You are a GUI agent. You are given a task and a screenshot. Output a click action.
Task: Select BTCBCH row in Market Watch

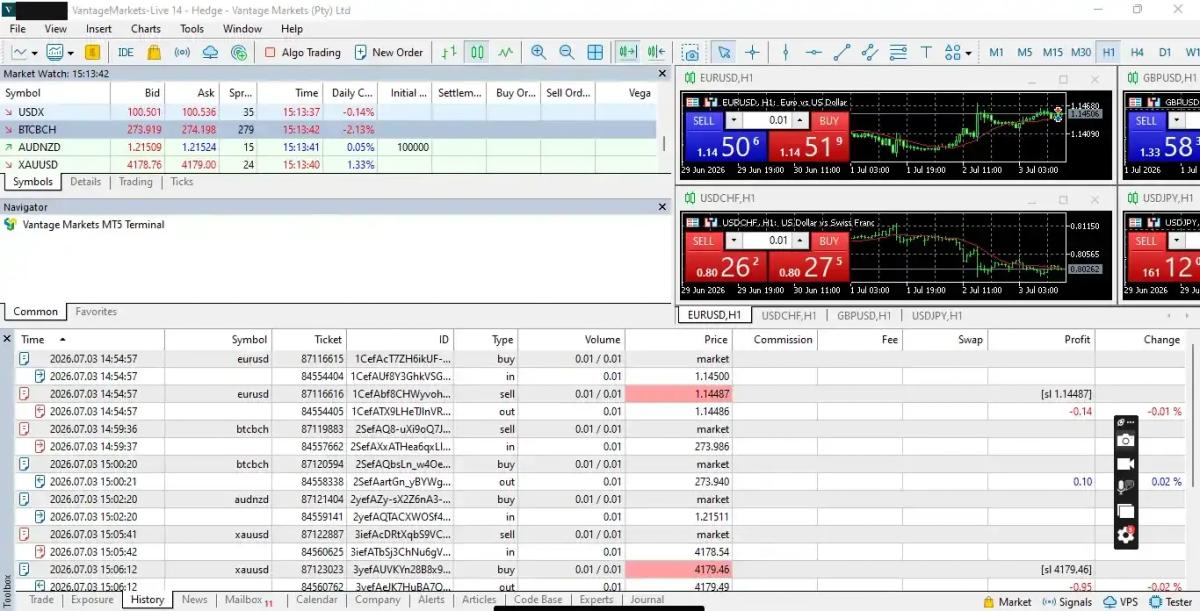(328, 130)
